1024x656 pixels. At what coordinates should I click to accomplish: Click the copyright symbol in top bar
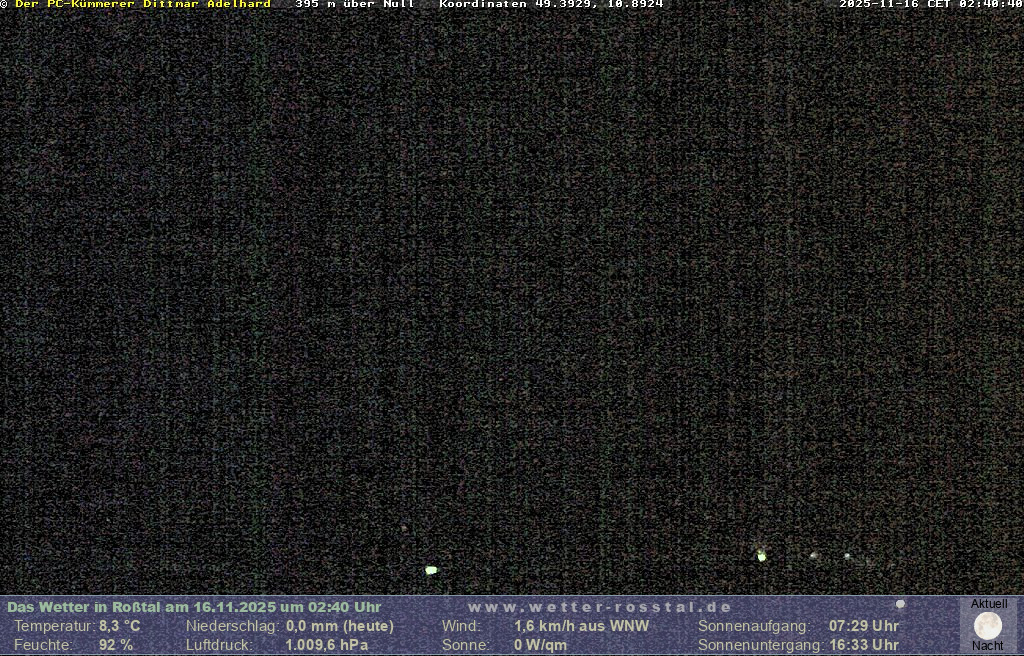pyautogui.click(x=4, y=4)
